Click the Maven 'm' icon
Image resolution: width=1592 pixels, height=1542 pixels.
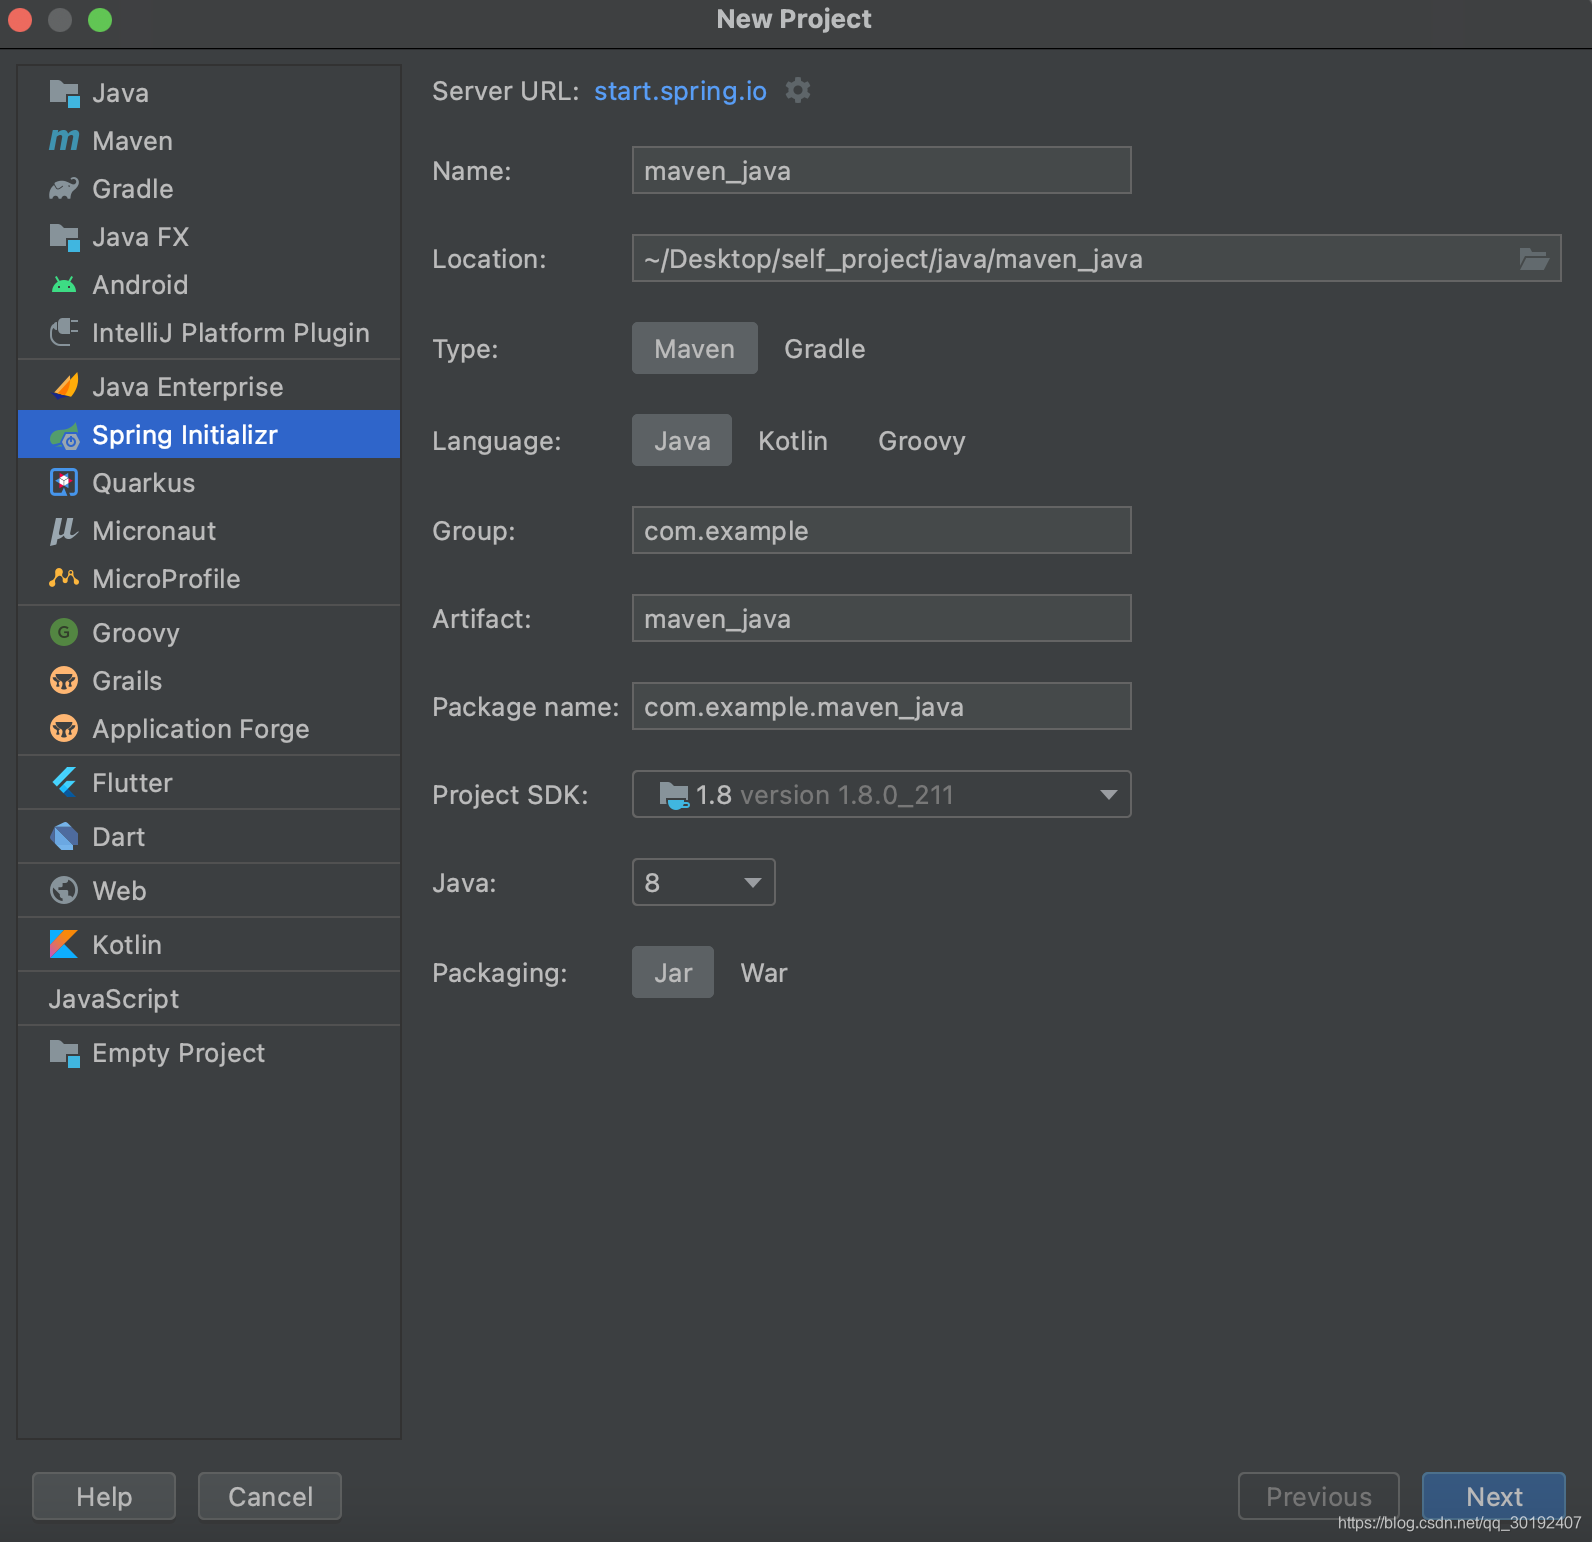[x=64, y=141]
